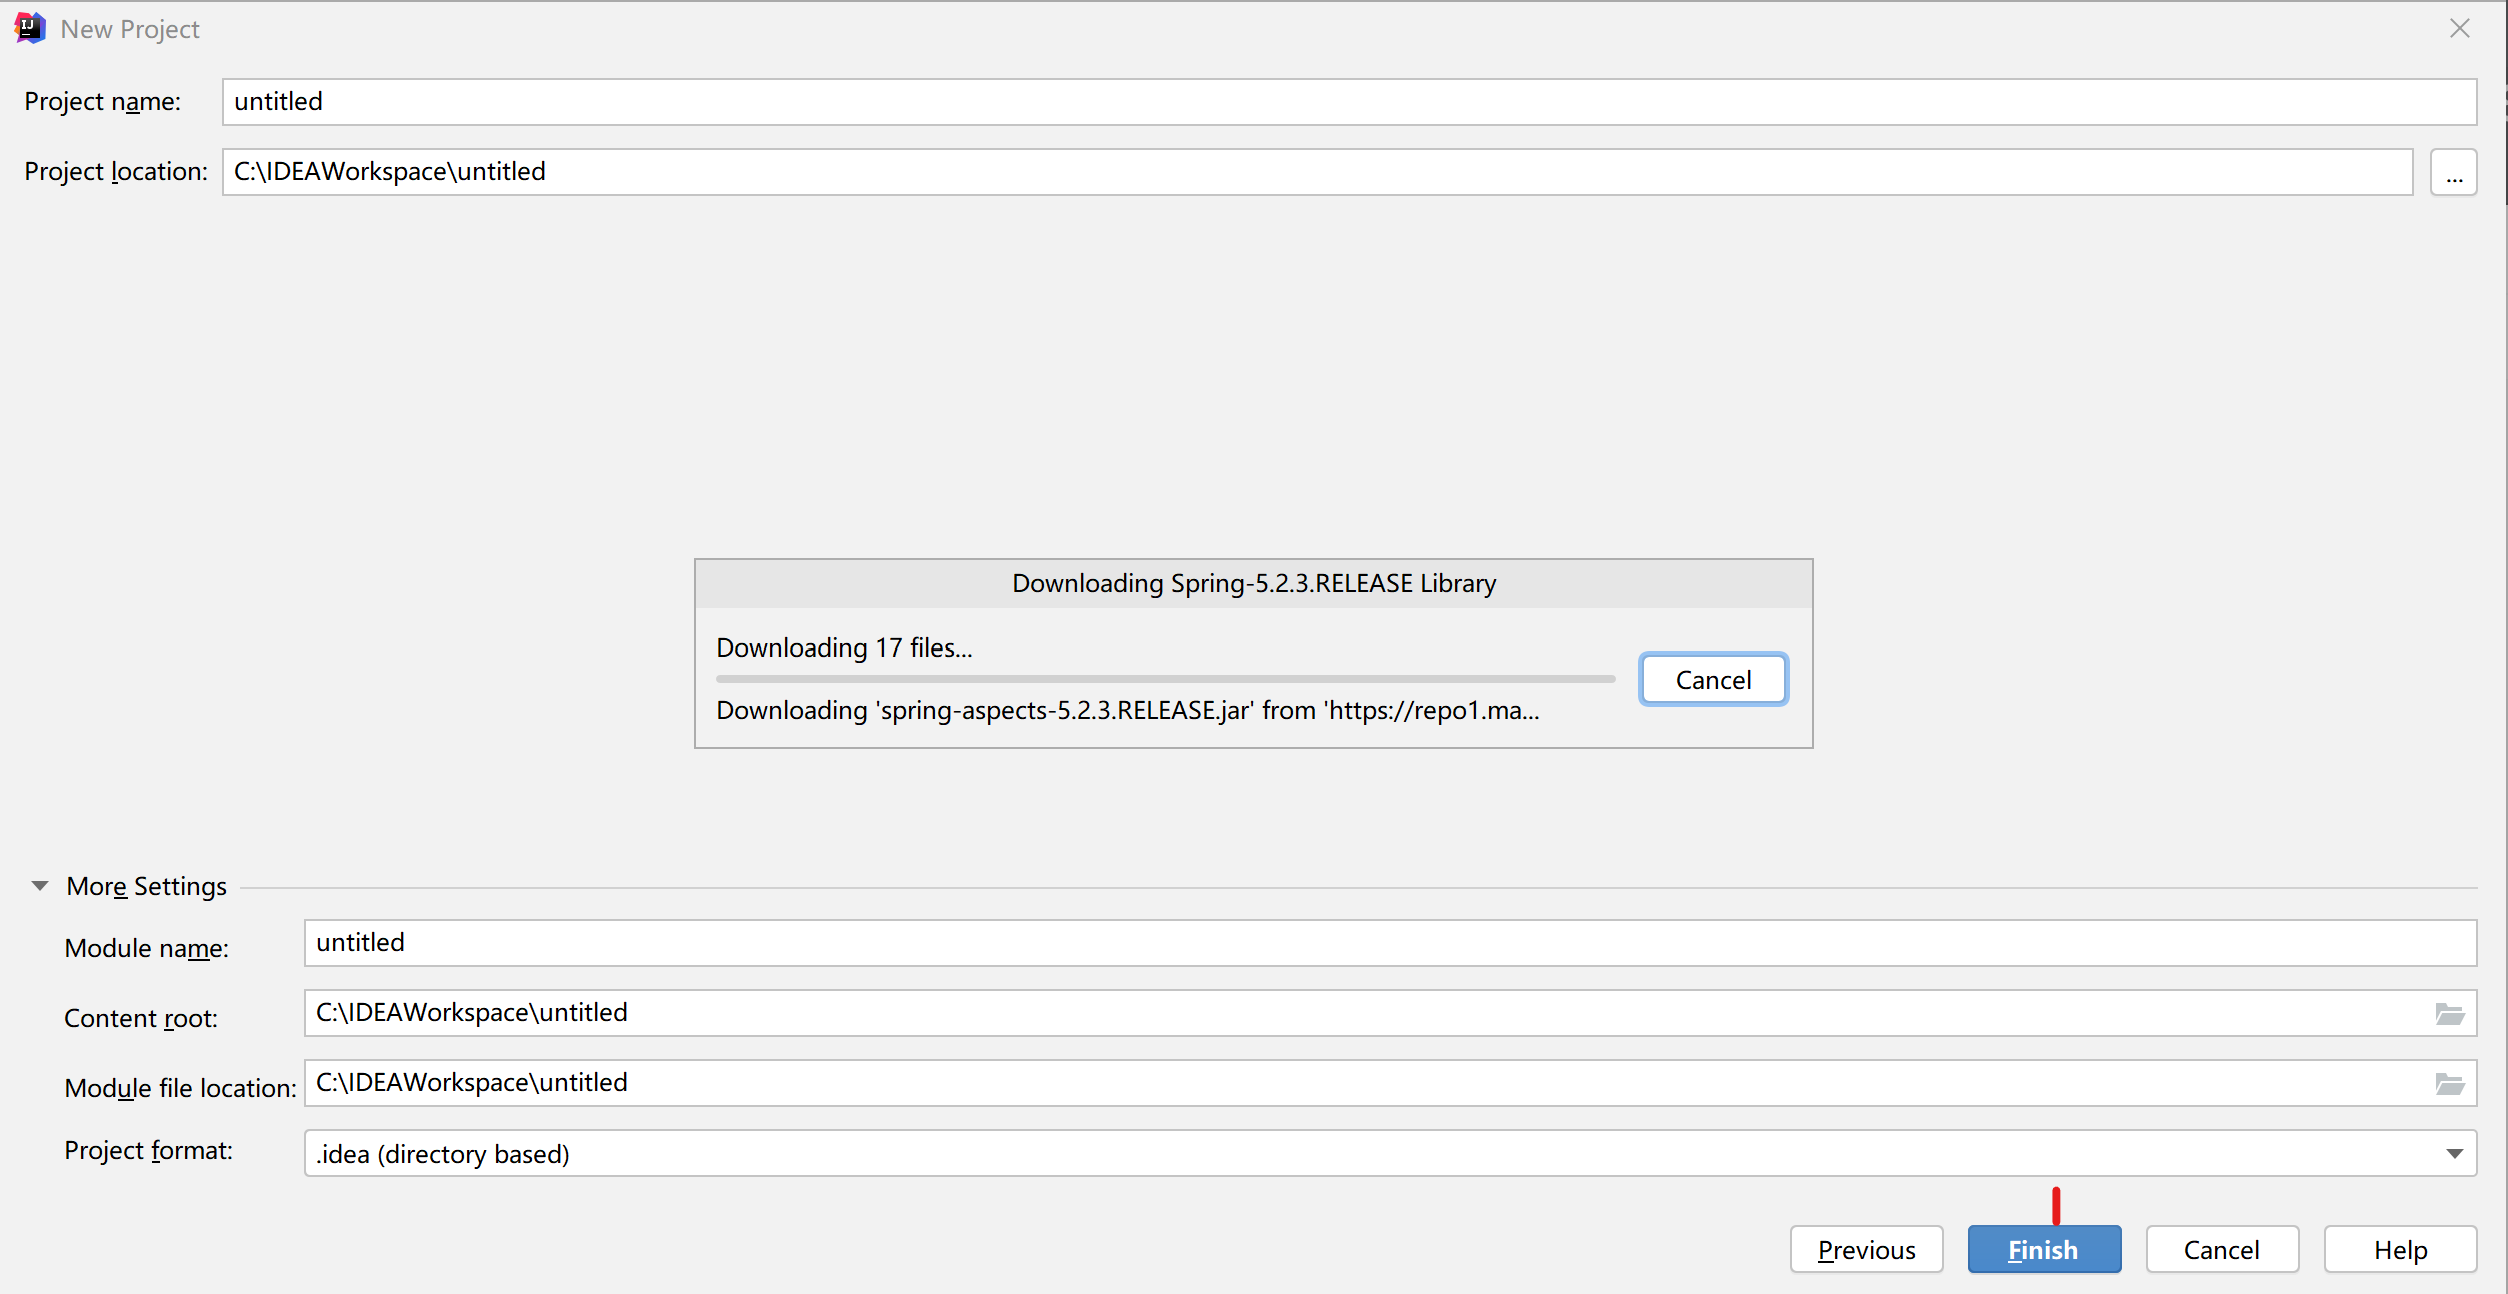Click 'Downloading 17 files...' text
Screen dimensions: 2508x1294
click(844, 648)
